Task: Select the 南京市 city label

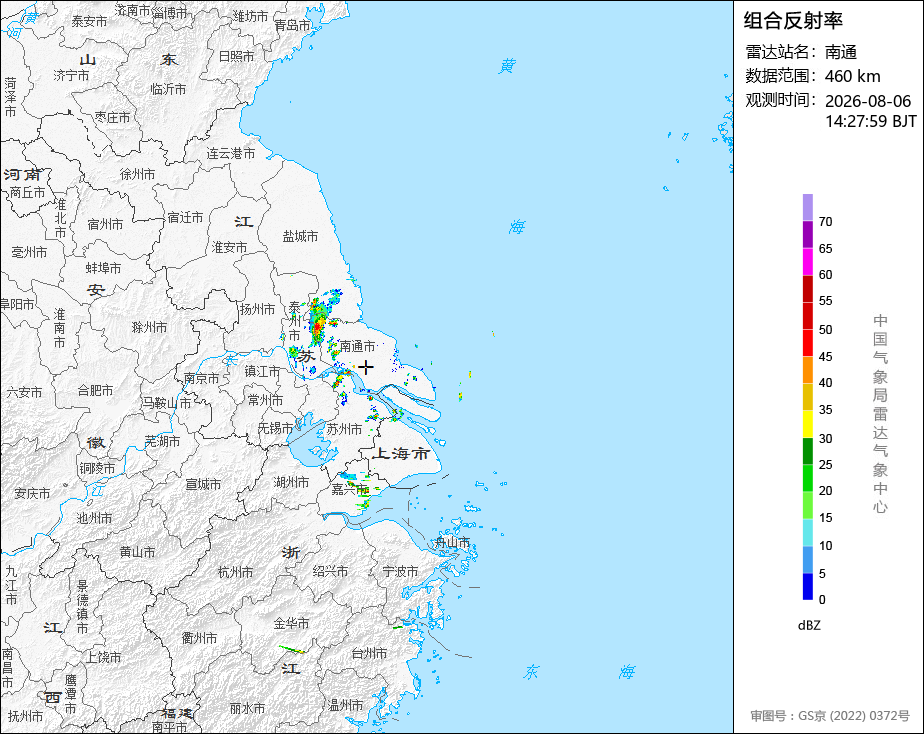Action: click(x=201, y=378)
